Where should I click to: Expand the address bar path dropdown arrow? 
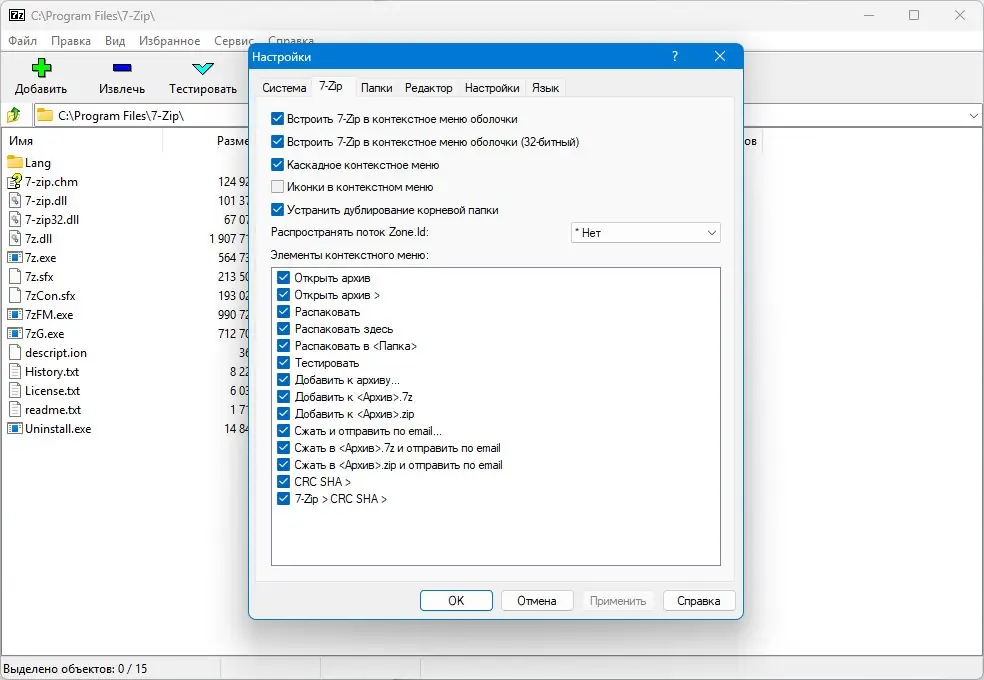point(973,115)
